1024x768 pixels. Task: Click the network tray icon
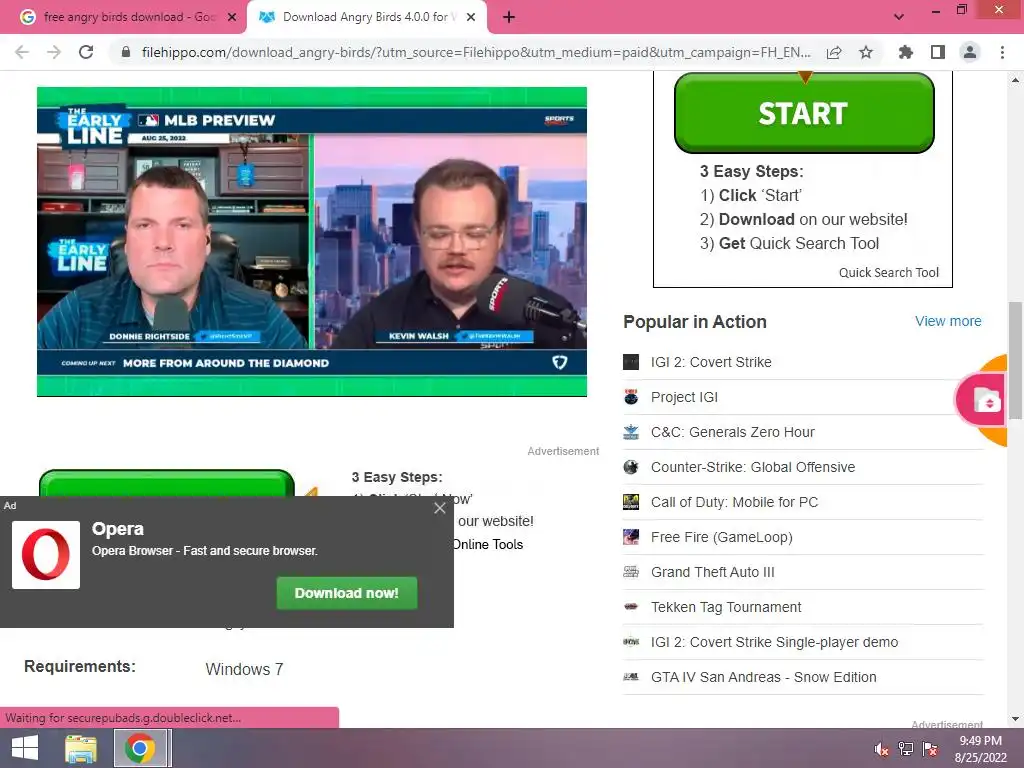click(x=905, y=749)
